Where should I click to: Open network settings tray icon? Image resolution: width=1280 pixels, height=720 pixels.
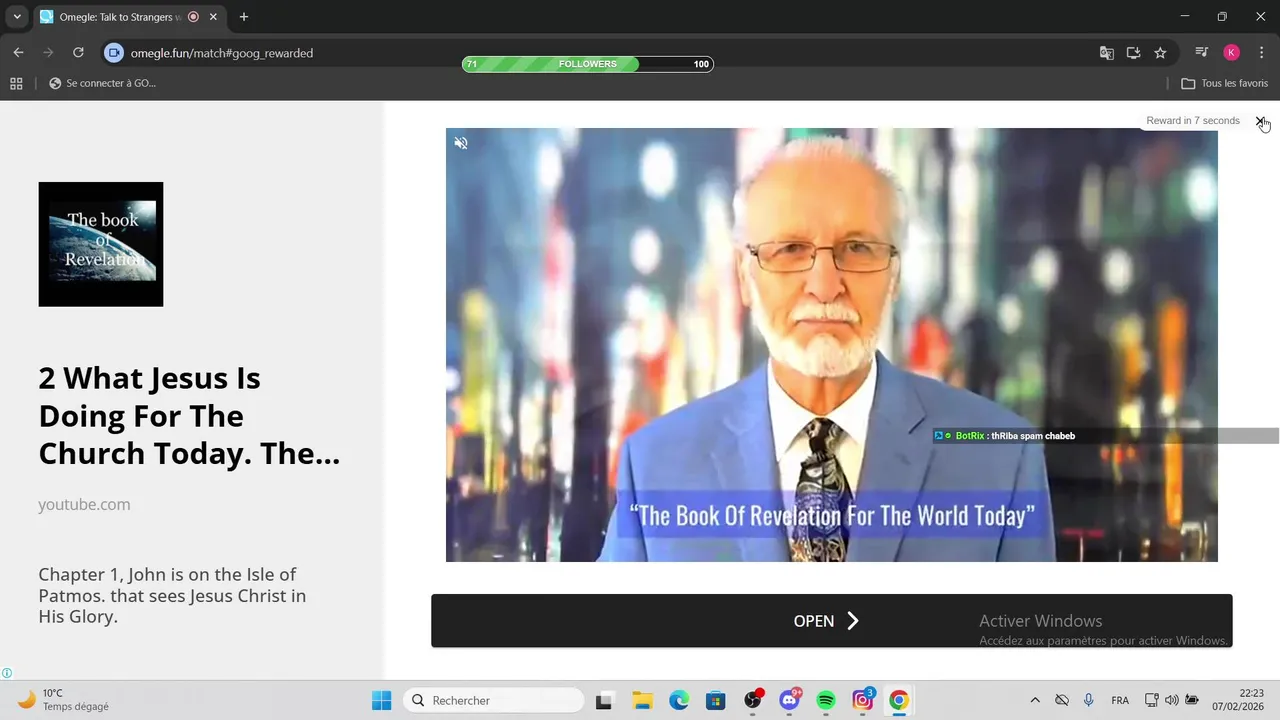(x=1152, y=700)
